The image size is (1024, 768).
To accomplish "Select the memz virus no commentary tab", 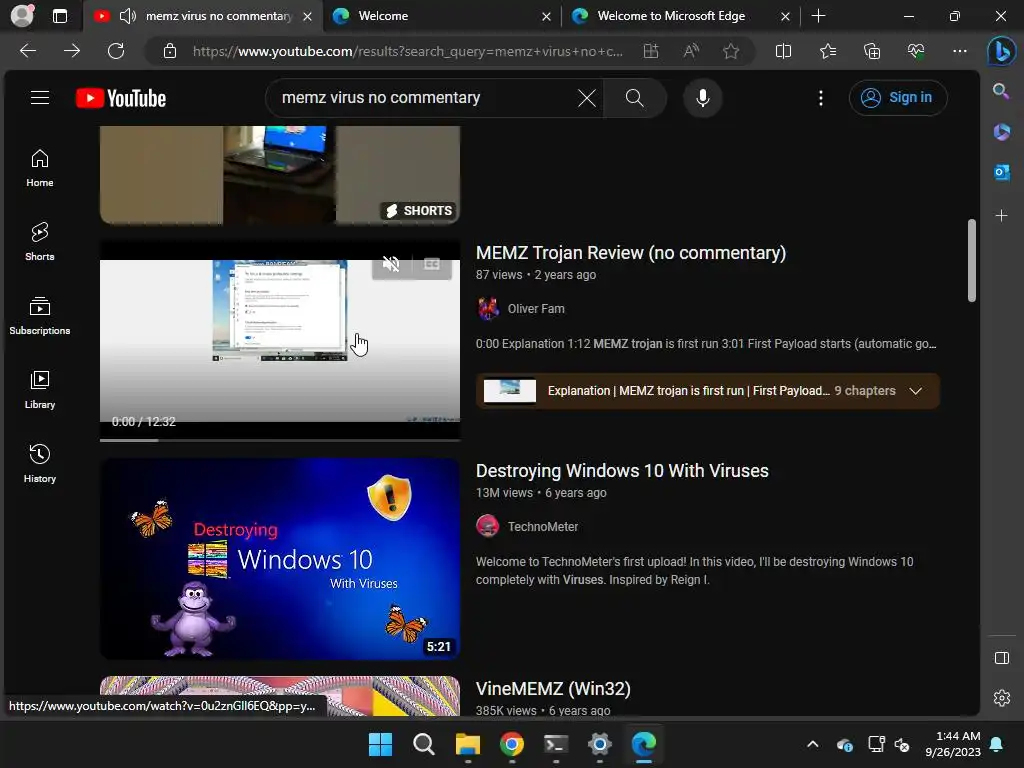I will pos(203,16).
